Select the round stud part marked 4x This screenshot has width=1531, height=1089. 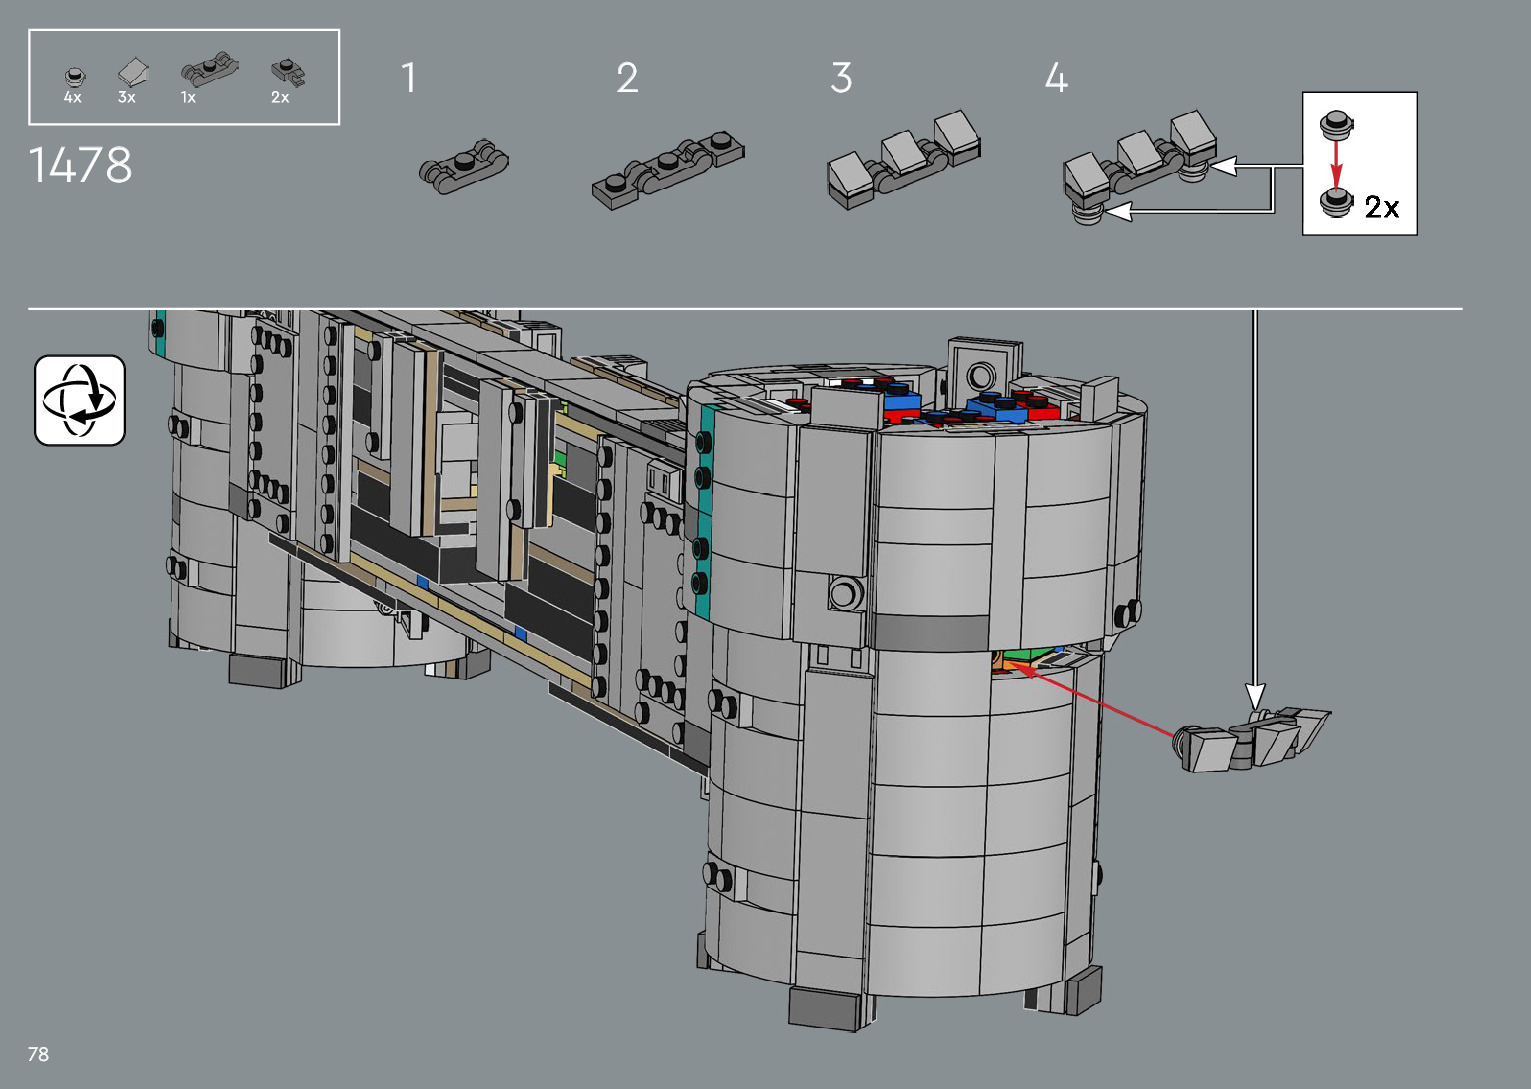pyautogui.click(x=74, y=75)
